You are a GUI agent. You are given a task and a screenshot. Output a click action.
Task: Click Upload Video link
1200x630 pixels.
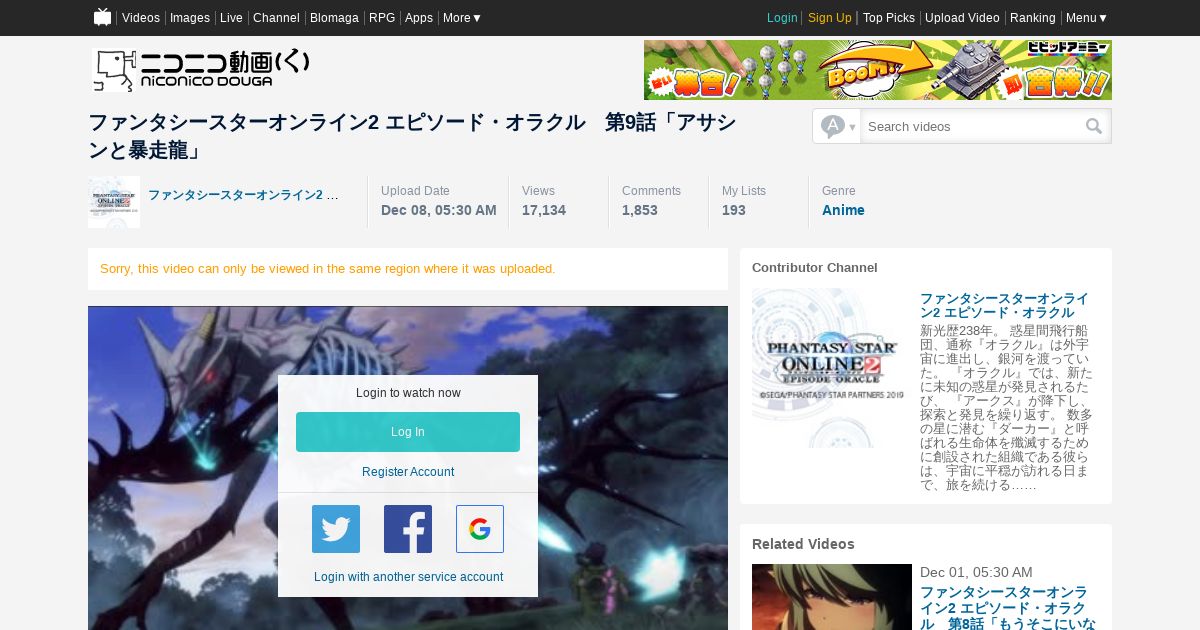[962, 18]
